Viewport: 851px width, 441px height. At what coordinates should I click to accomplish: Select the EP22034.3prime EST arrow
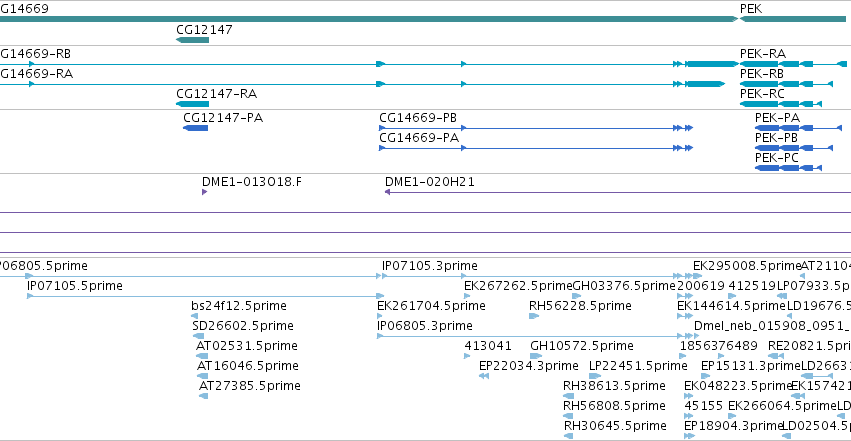pyautogui.click(x=484, y=376)
